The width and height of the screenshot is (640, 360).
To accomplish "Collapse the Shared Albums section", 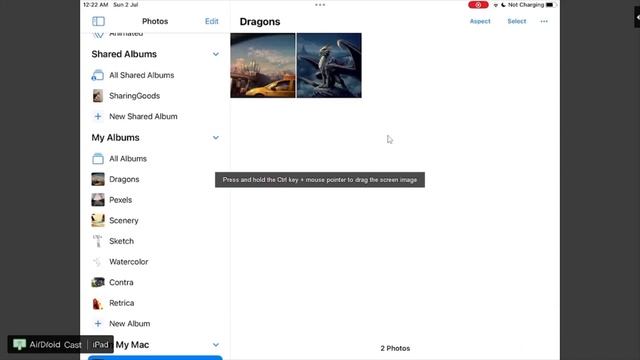I will [216, 54].
